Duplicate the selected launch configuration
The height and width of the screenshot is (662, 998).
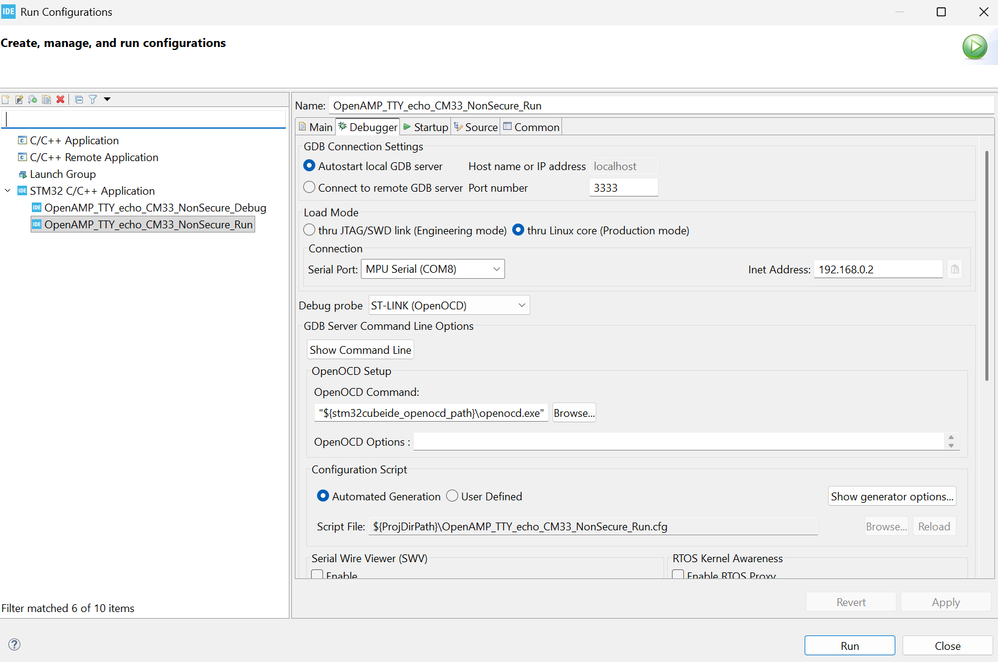pos(46,100)
